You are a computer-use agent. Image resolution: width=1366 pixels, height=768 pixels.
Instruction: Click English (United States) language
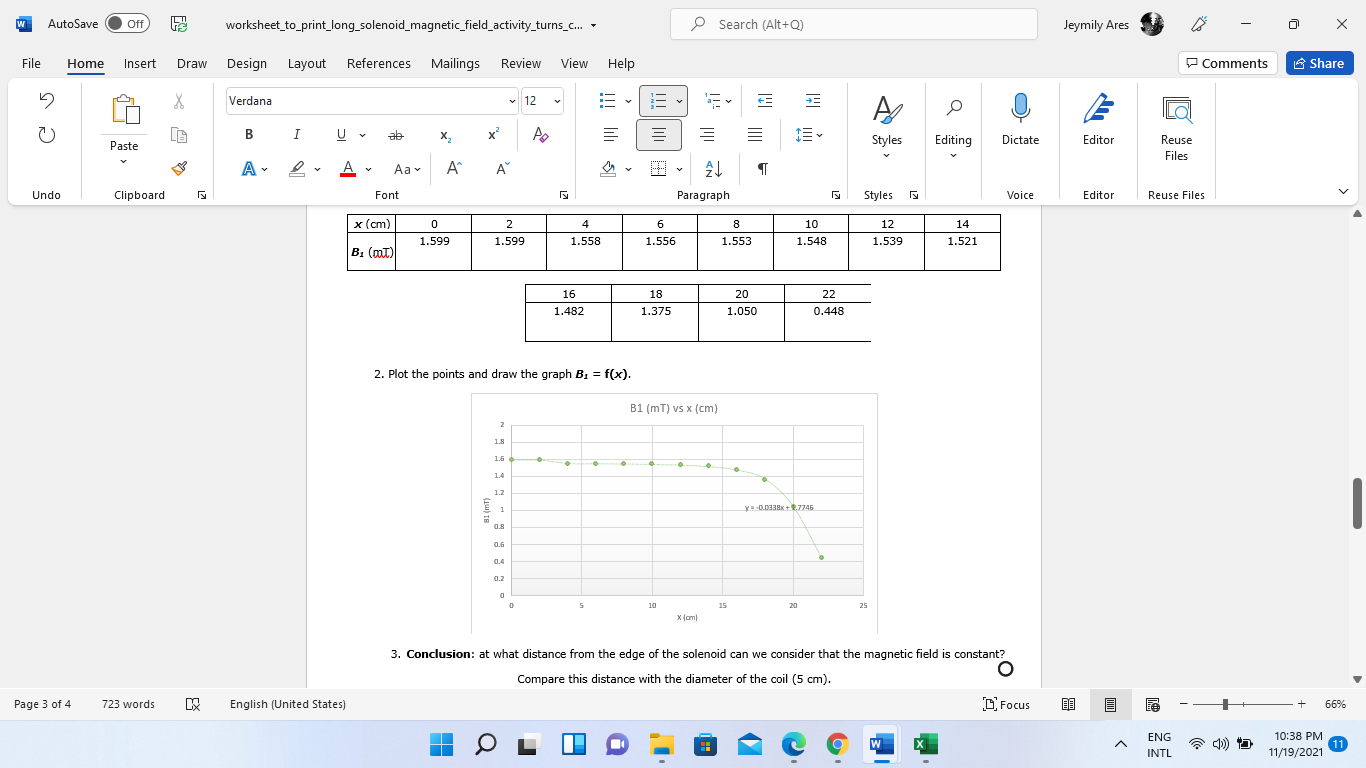(x=288, y=704)
